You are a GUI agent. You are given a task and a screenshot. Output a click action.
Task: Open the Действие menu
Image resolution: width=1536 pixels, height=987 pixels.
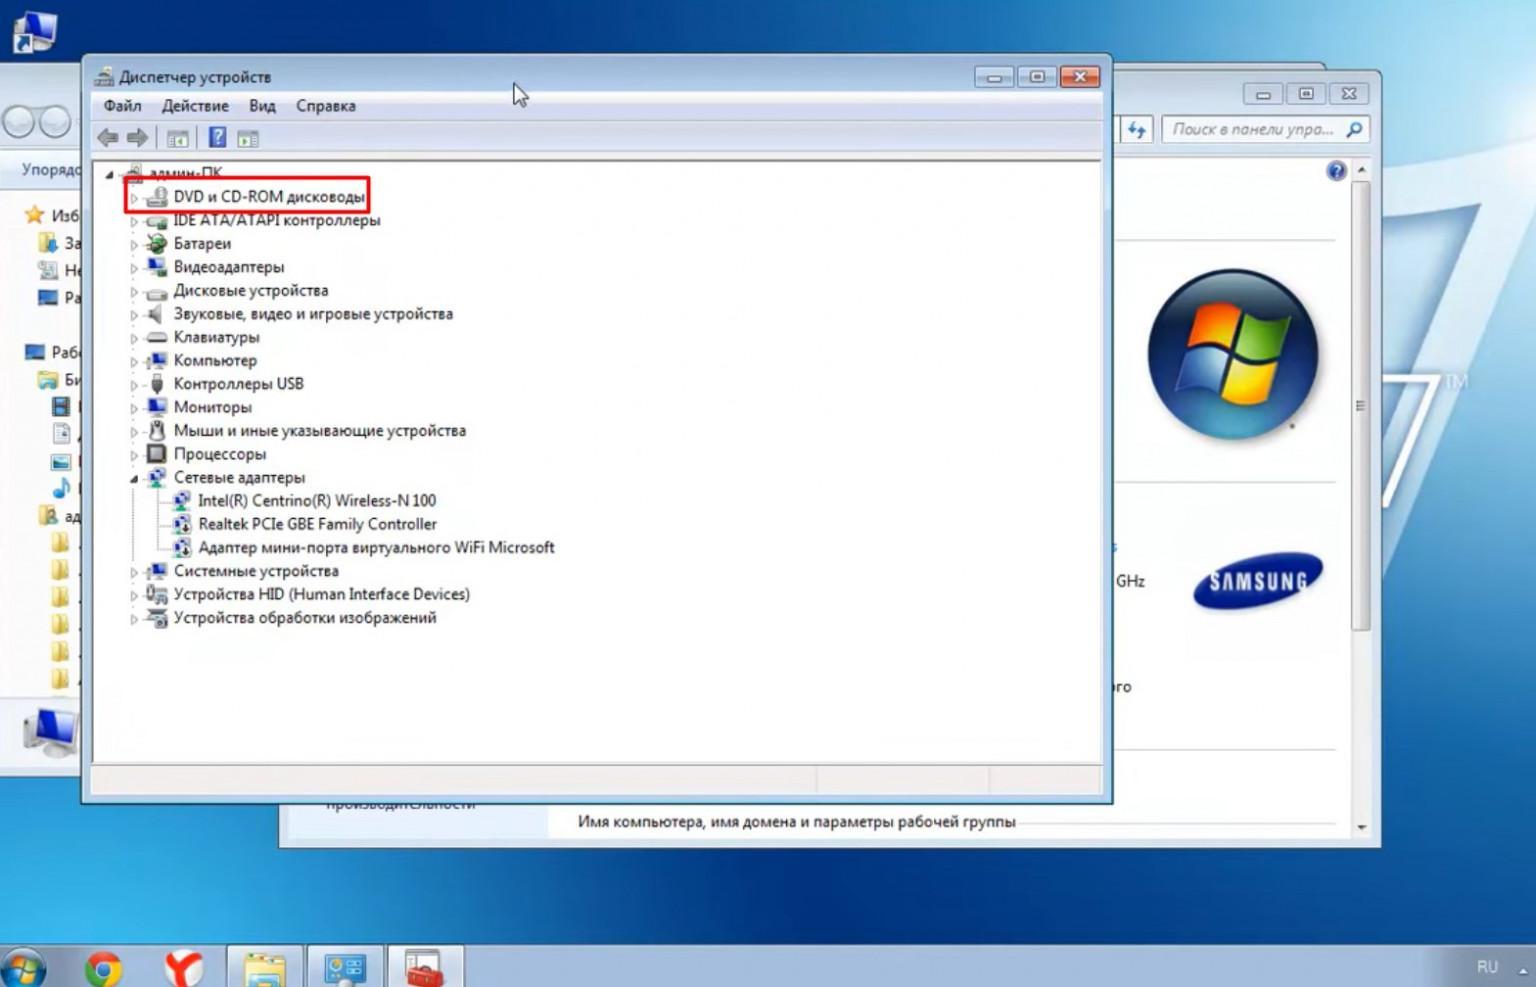(x=195, y=106)
